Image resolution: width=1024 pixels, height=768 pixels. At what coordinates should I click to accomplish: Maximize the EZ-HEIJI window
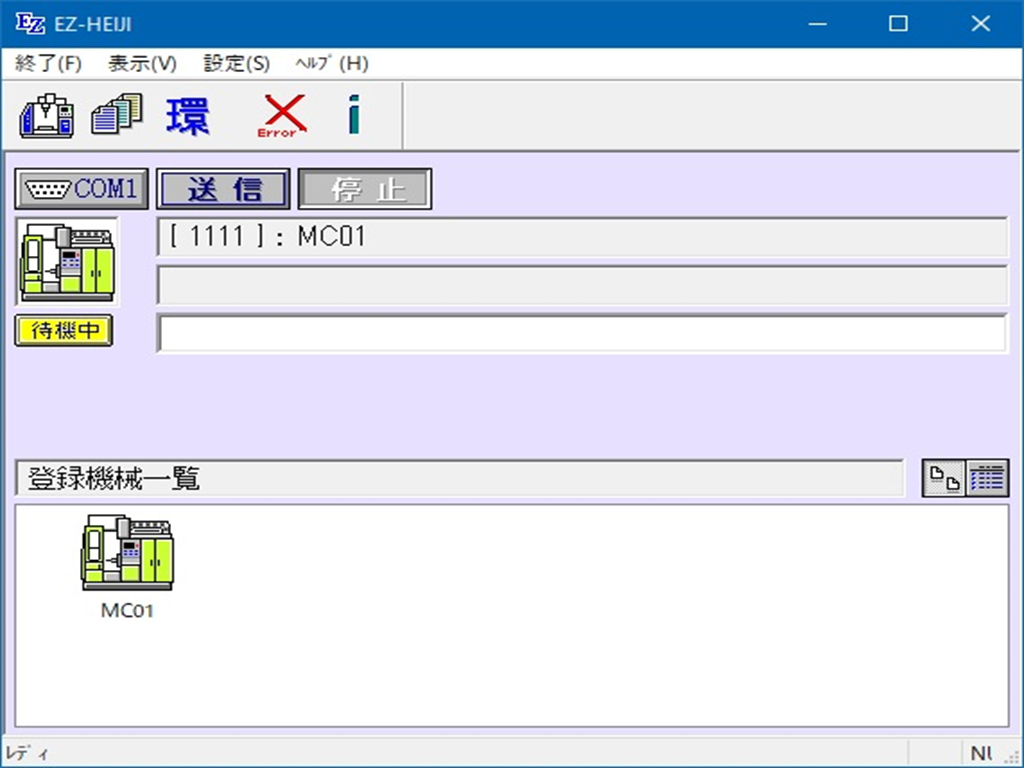[x=899, y=24]
